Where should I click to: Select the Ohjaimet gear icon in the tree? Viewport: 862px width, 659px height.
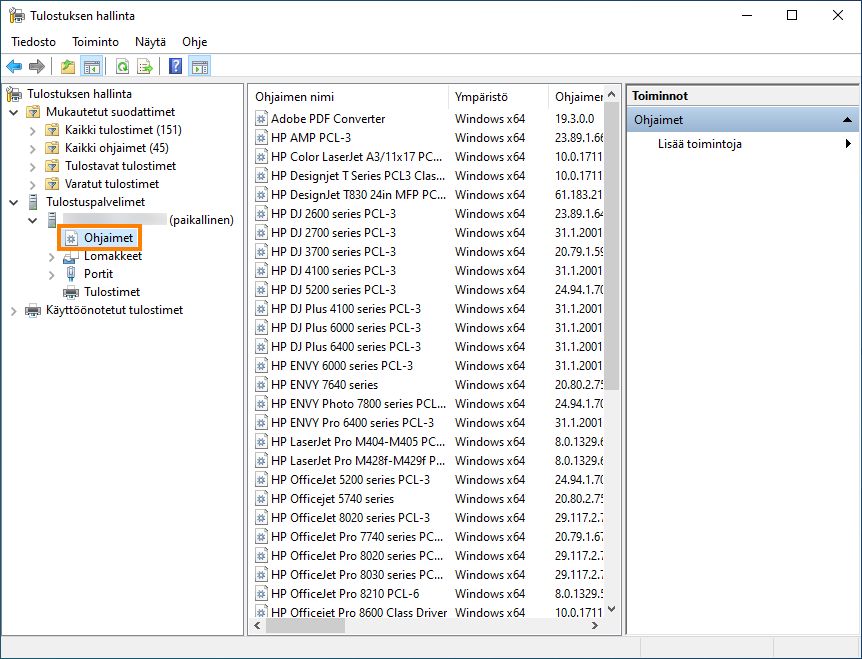click(x=70, y=238)
